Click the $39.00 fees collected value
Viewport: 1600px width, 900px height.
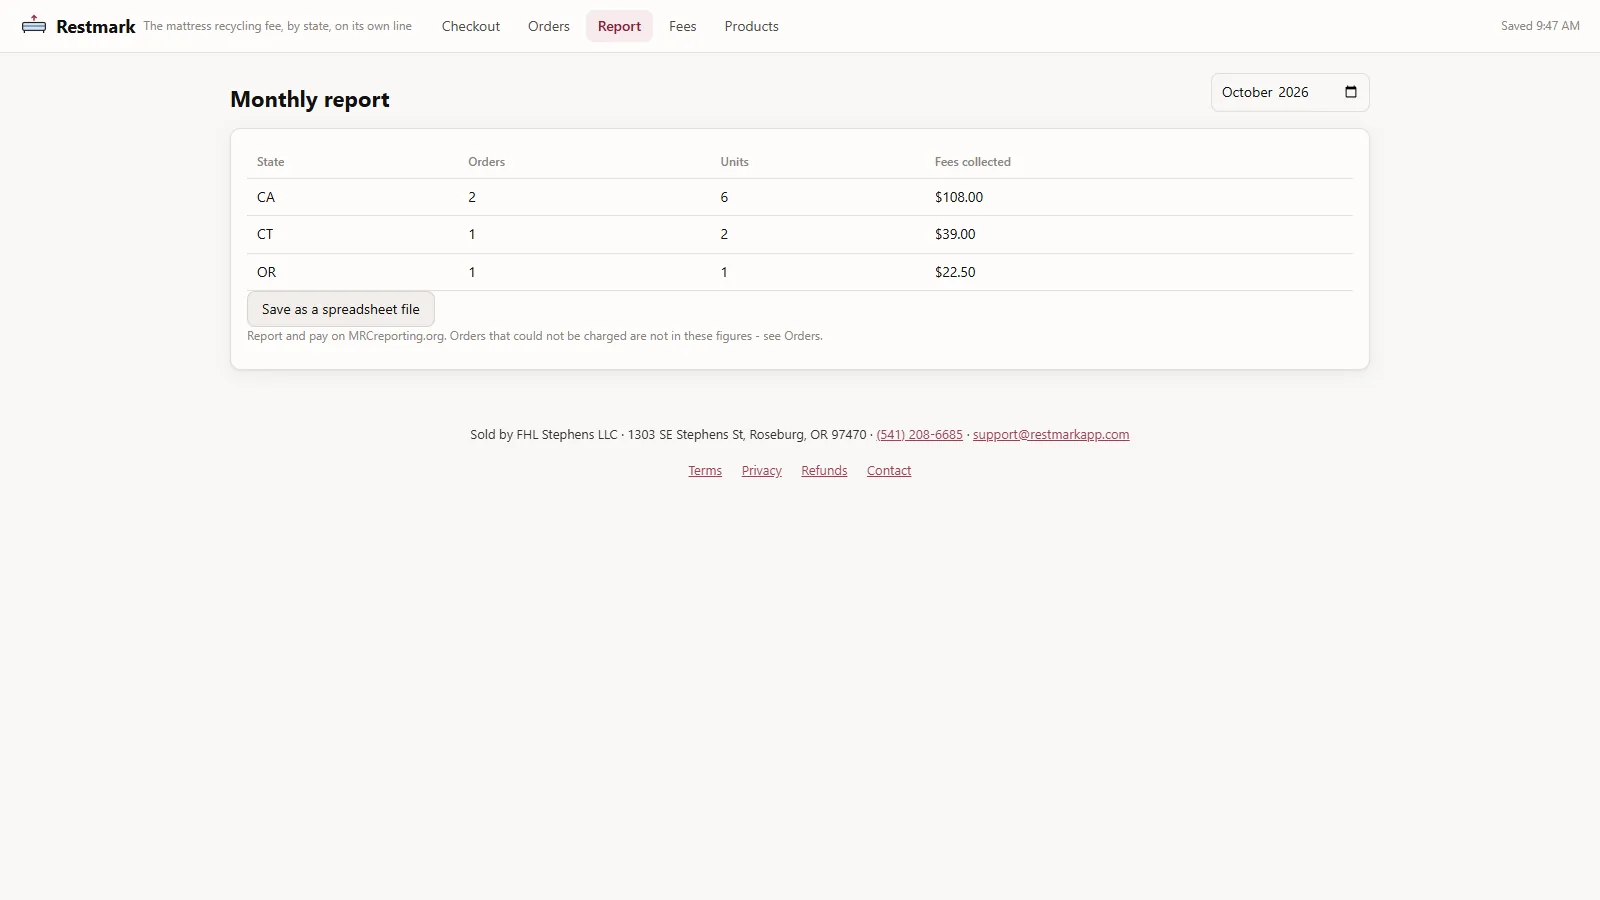pos(955,234)
